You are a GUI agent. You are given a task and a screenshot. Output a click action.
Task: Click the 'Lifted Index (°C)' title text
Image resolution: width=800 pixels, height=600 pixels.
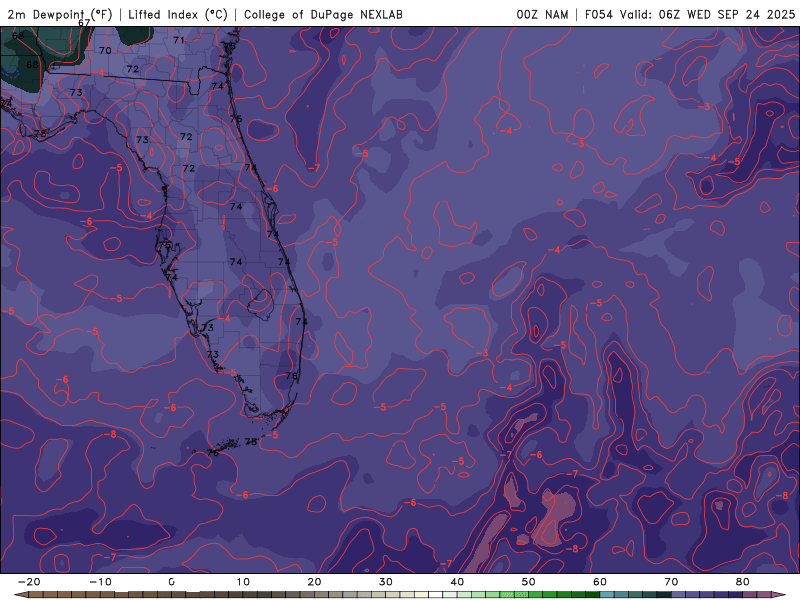178,14
